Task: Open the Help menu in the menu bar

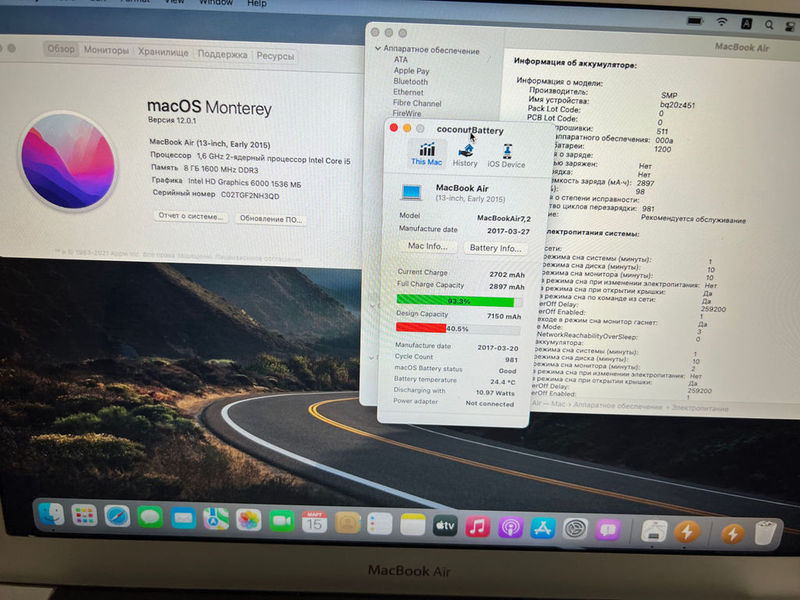Action: click(257, 4)
